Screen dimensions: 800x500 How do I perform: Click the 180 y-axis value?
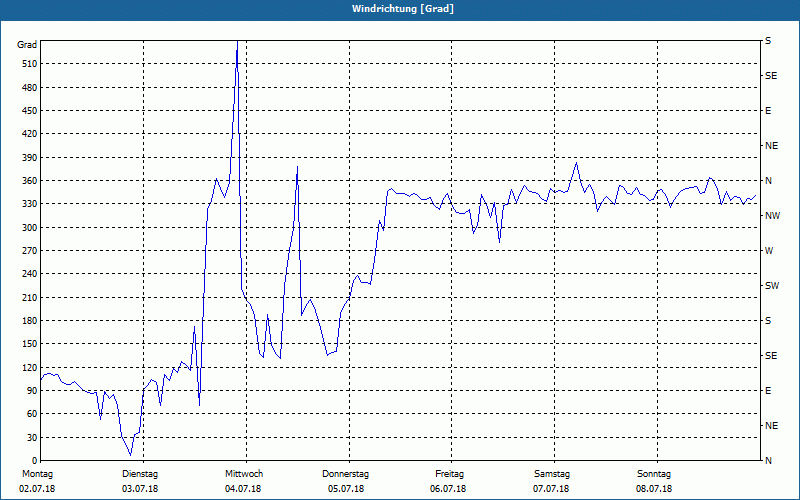[30, 320]
